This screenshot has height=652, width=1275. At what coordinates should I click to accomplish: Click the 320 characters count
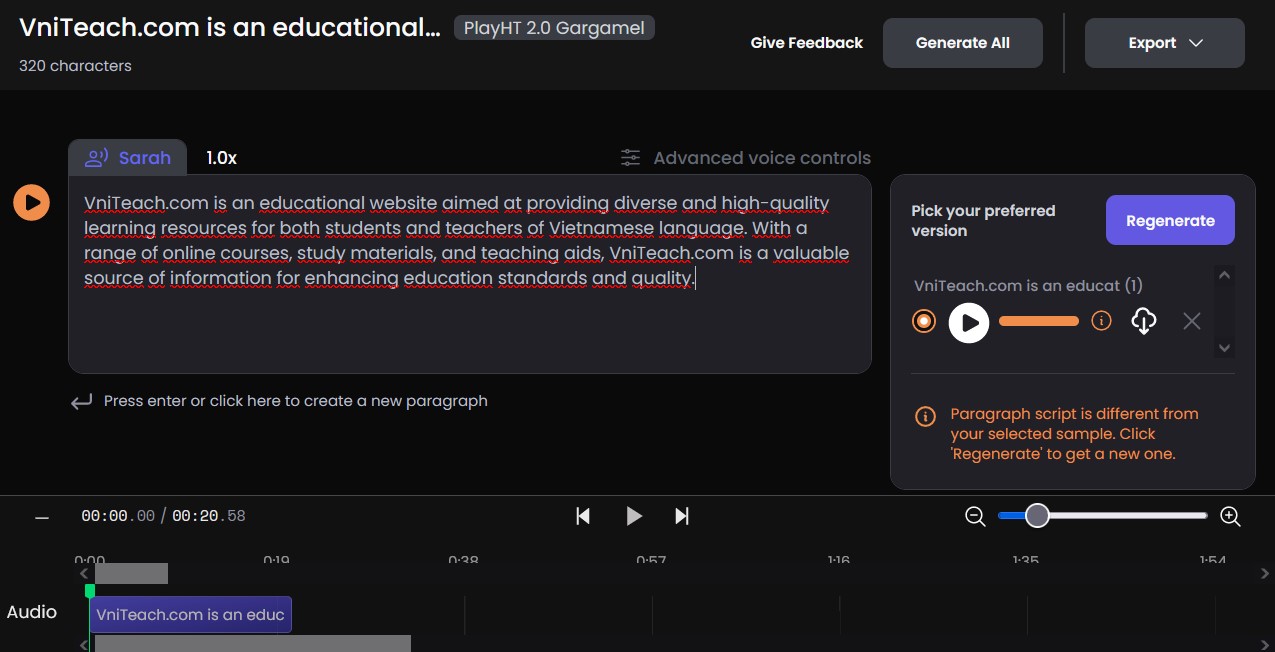click(x=75, y=66)
